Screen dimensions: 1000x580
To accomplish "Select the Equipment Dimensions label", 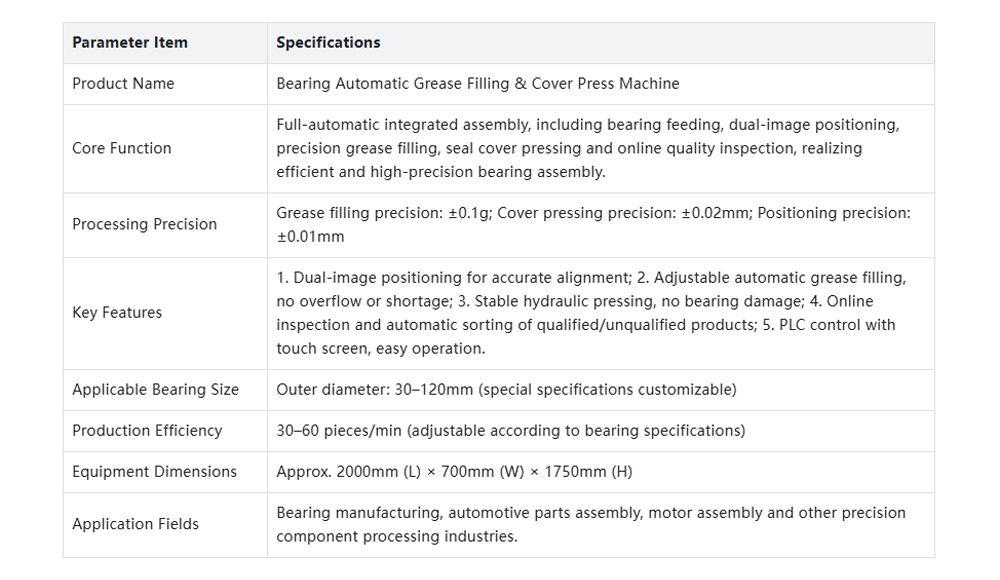I will (x=154, y=472).
